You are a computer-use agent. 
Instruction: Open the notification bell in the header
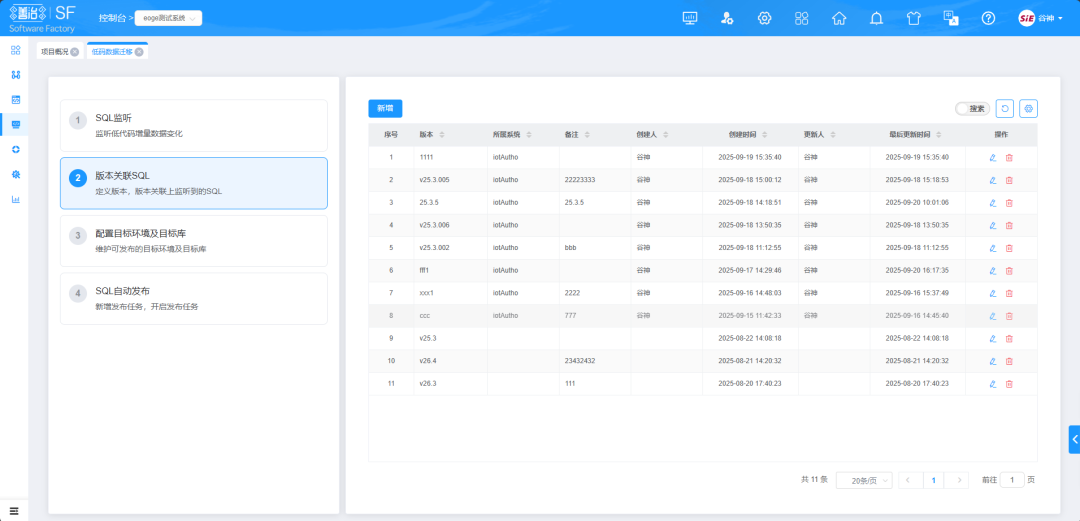coord(876,18)
